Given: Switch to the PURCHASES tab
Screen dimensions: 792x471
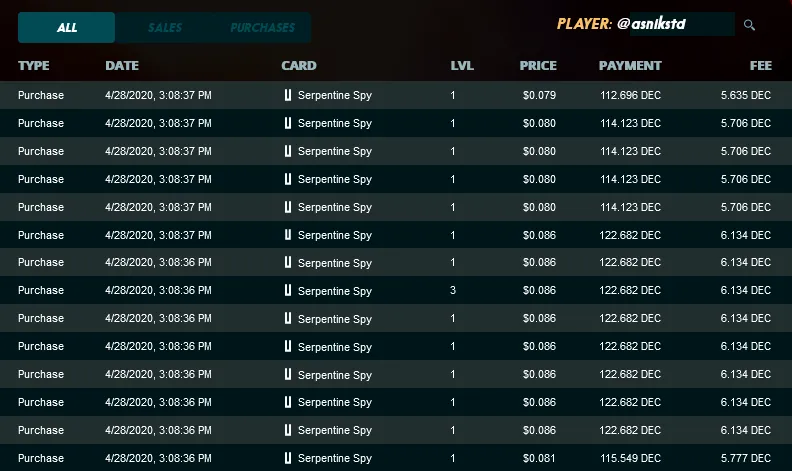Looking at the screenshot, I should tap(263, 27).
